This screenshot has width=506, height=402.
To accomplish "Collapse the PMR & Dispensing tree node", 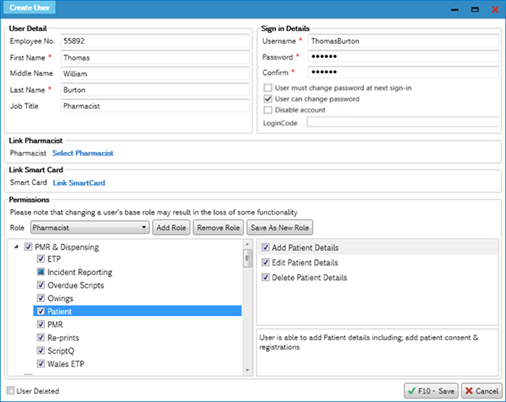I will point(16,247).
